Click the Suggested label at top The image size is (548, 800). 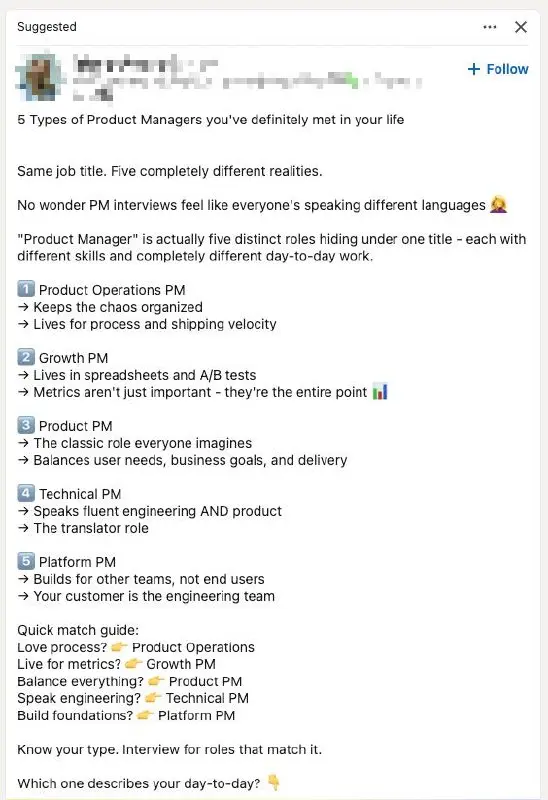click(47, 27)
